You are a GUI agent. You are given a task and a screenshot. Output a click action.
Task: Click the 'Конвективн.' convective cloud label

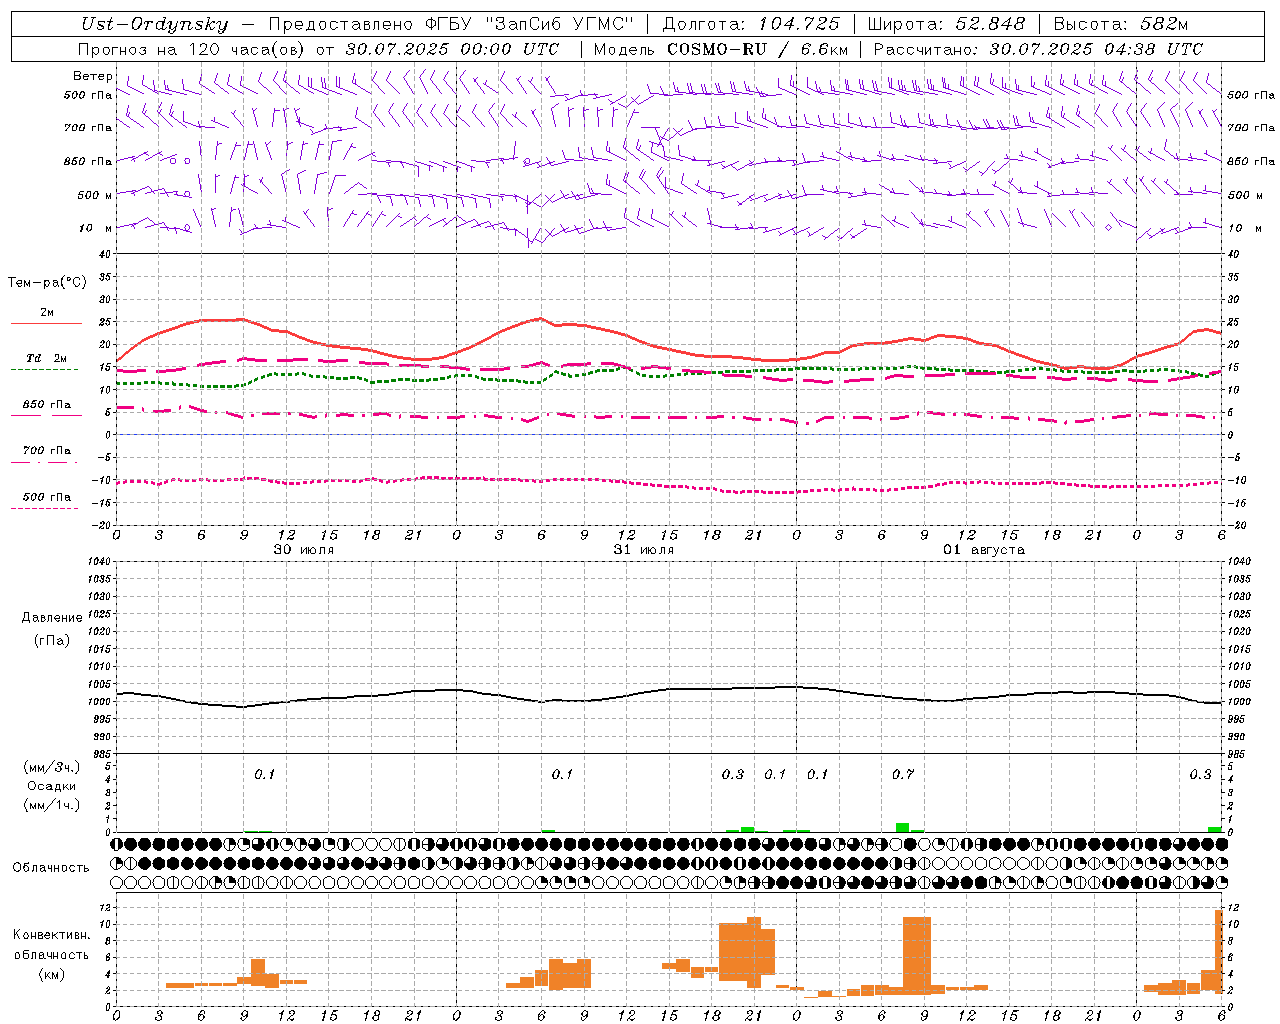pyautogui.click(x=52, y=935)
